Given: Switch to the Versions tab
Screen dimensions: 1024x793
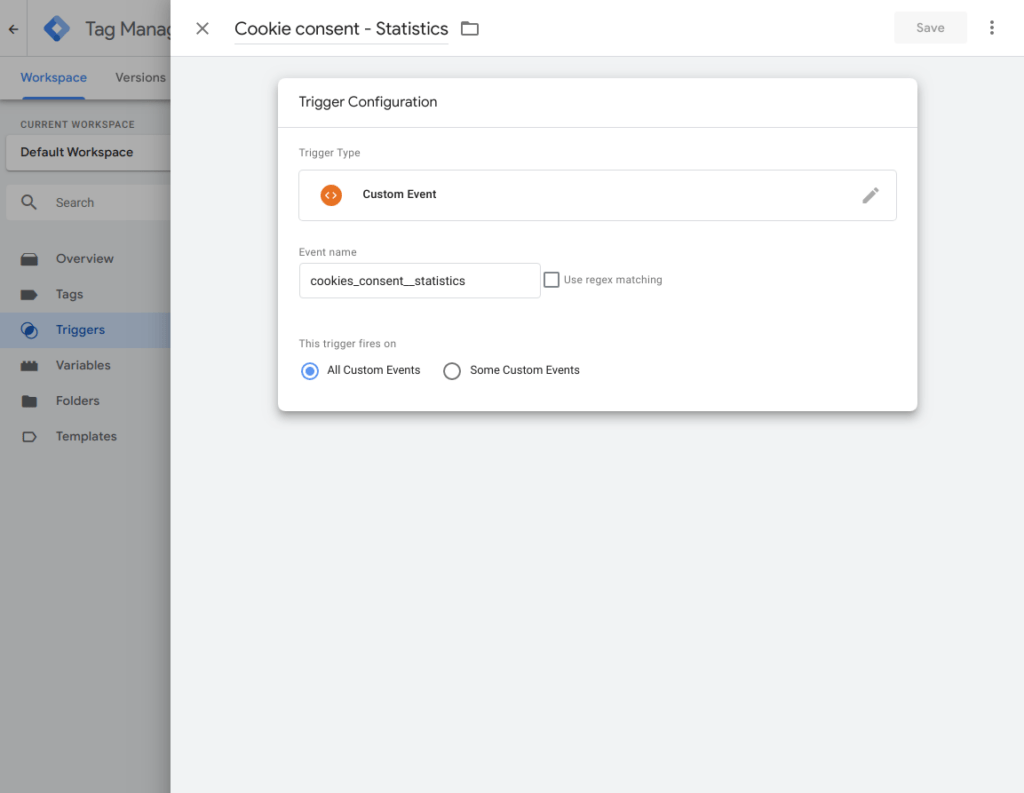Looking at the screenshot, I should (x=140, y=78).
